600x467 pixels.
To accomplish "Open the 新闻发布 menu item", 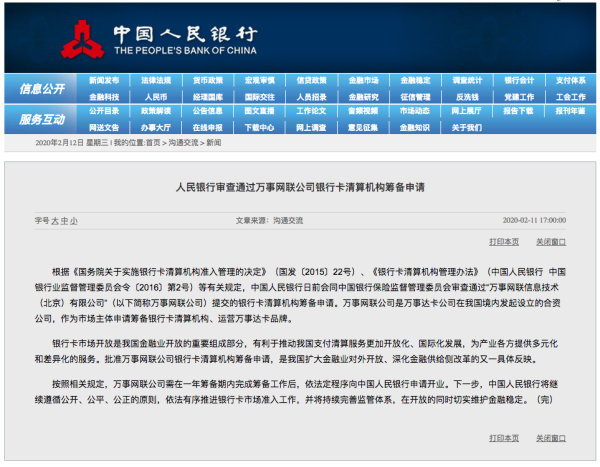I will click(104, 80).
